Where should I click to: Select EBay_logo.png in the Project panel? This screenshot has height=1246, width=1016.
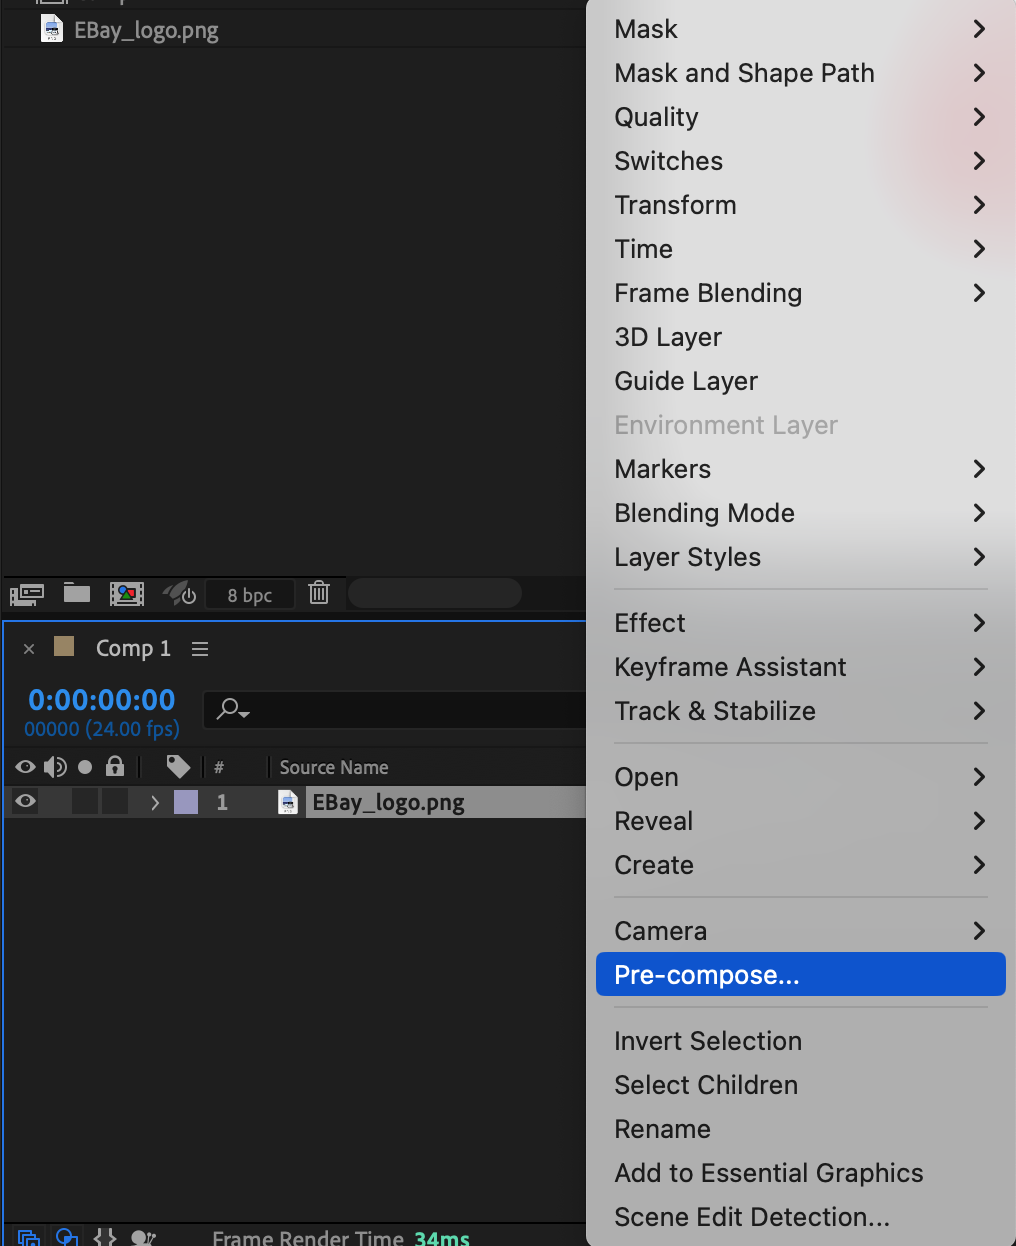coord(146,30)
